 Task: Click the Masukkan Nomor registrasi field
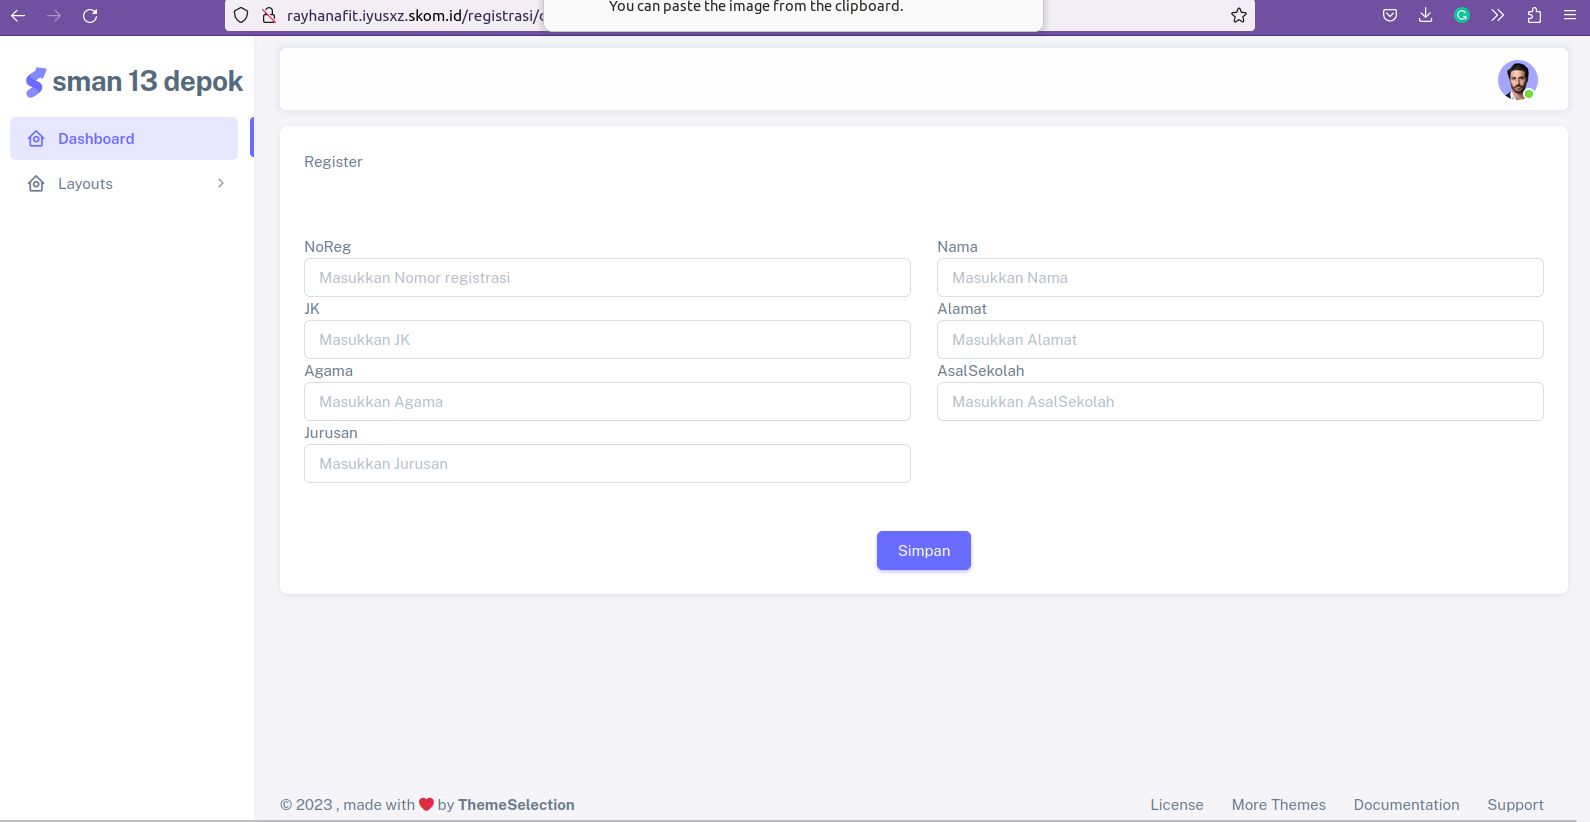tap(607, 278)
